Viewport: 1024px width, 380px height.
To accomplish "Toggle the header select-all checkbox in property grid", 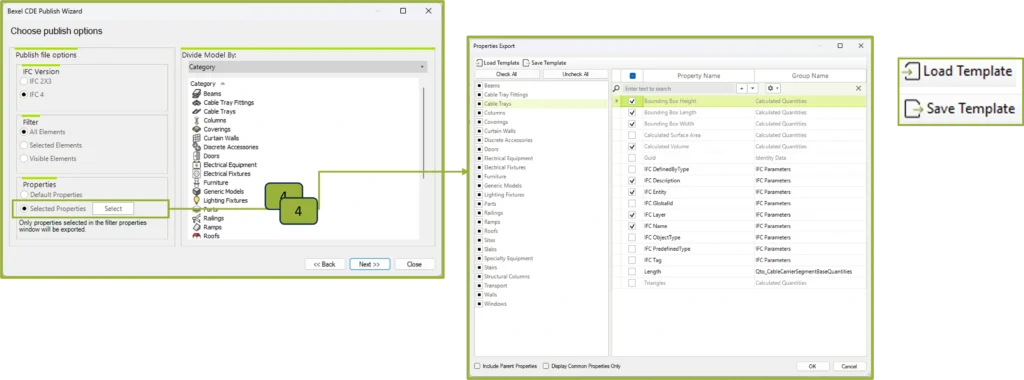I will [632, 76].
